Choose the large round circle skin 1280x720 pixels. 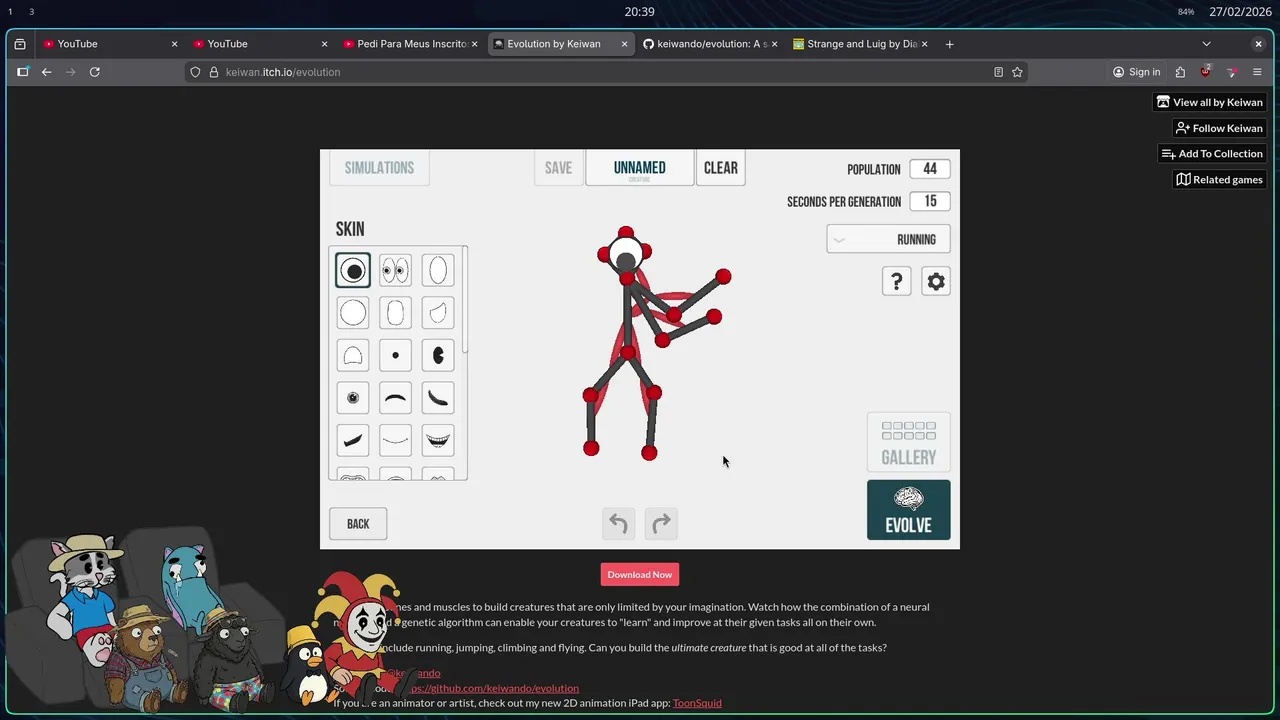point(353,313)
